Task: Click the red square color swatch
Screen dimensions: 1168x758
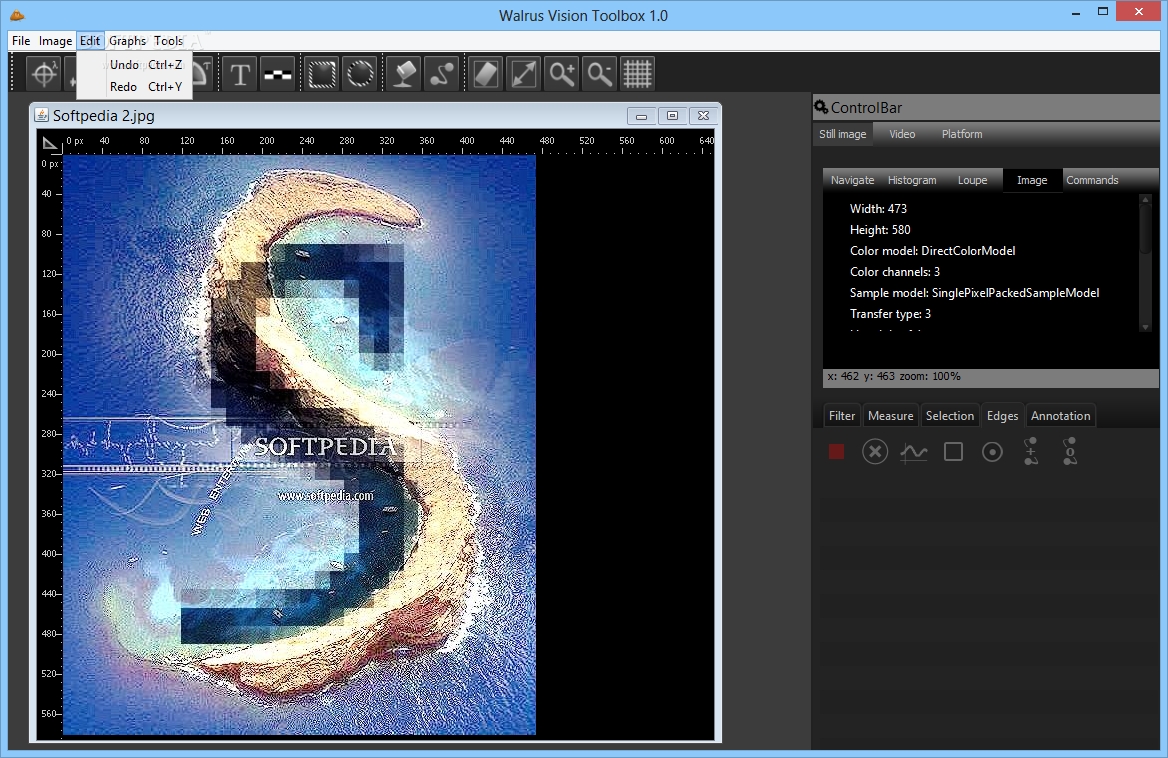Action: (837, 452)
